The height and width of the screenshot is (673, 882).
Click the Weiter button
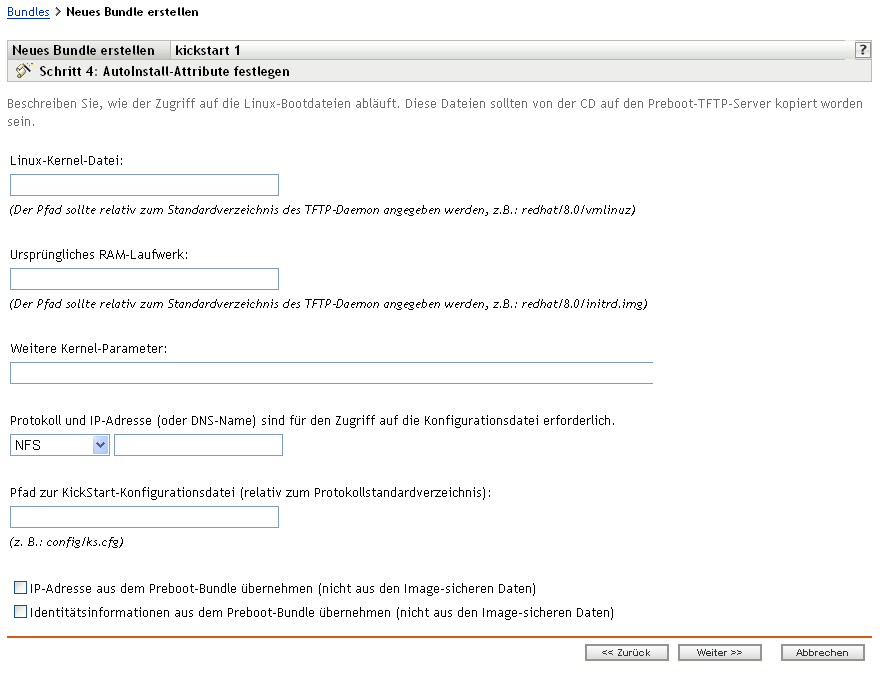pyautogui.click(x=719, y=652)
